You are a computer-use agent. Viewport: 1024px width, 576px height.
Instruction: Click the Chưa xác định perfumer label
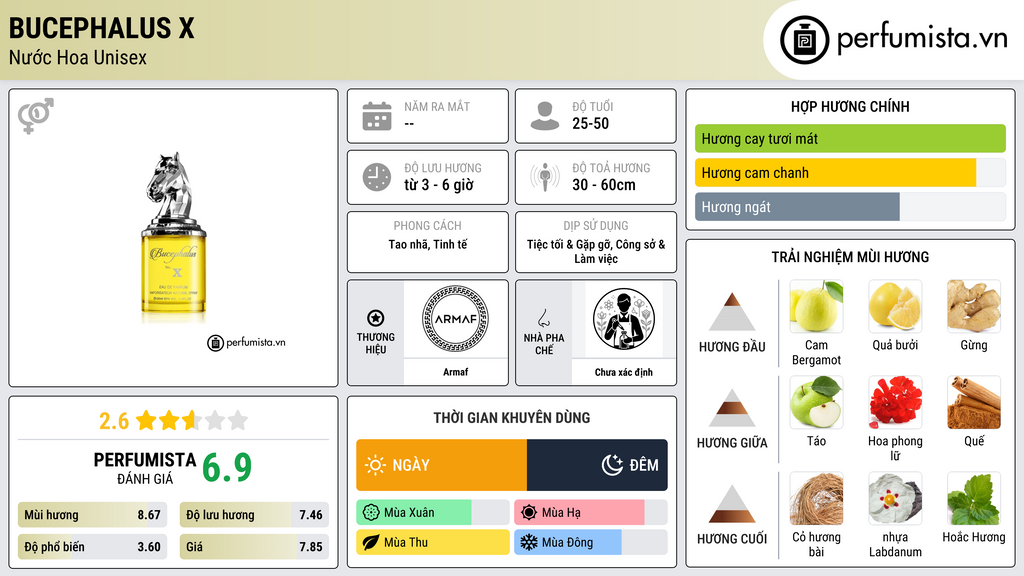coord(624,372)
